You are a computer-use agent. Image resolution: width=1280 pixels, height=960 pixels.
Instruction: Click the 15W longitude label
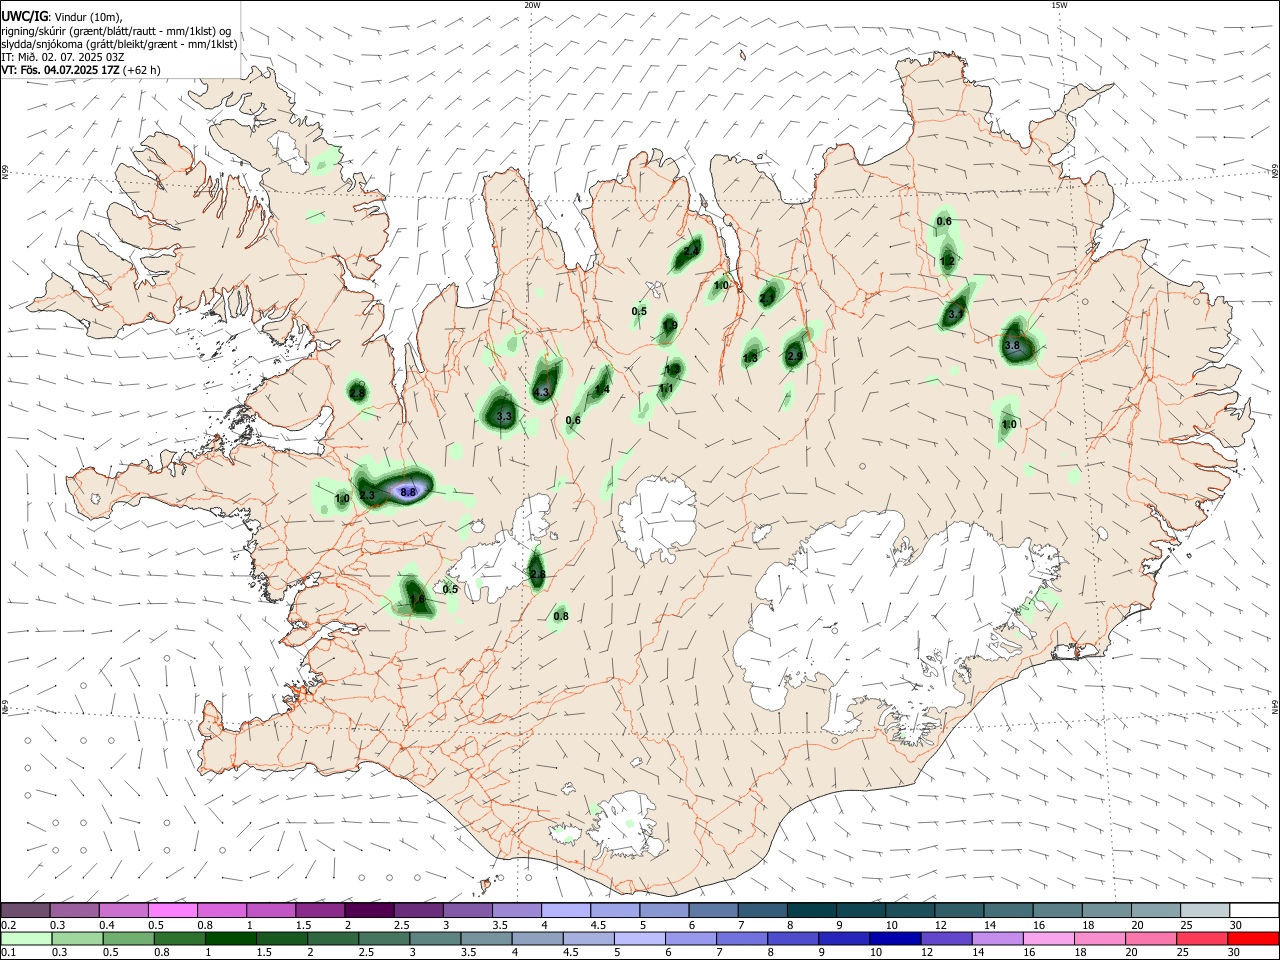[x=1059, y=5]
